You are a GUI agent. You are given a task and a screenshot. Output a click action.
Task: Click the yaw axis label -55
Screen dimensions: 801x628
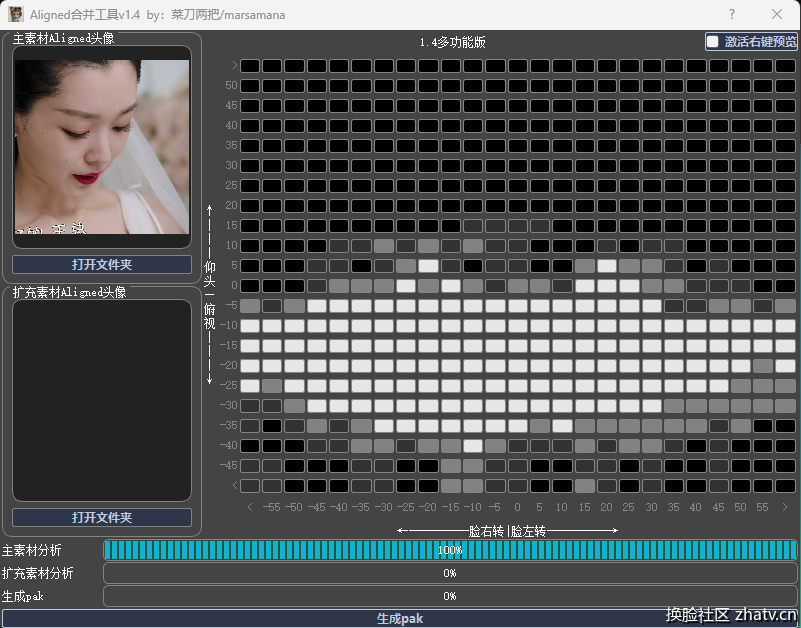272,507
